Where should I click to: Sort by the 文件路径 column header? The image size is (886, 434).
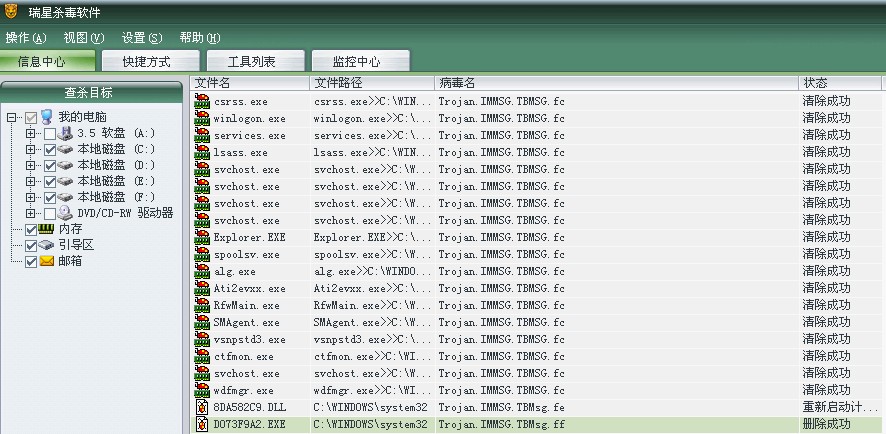(x=372, y=83)
